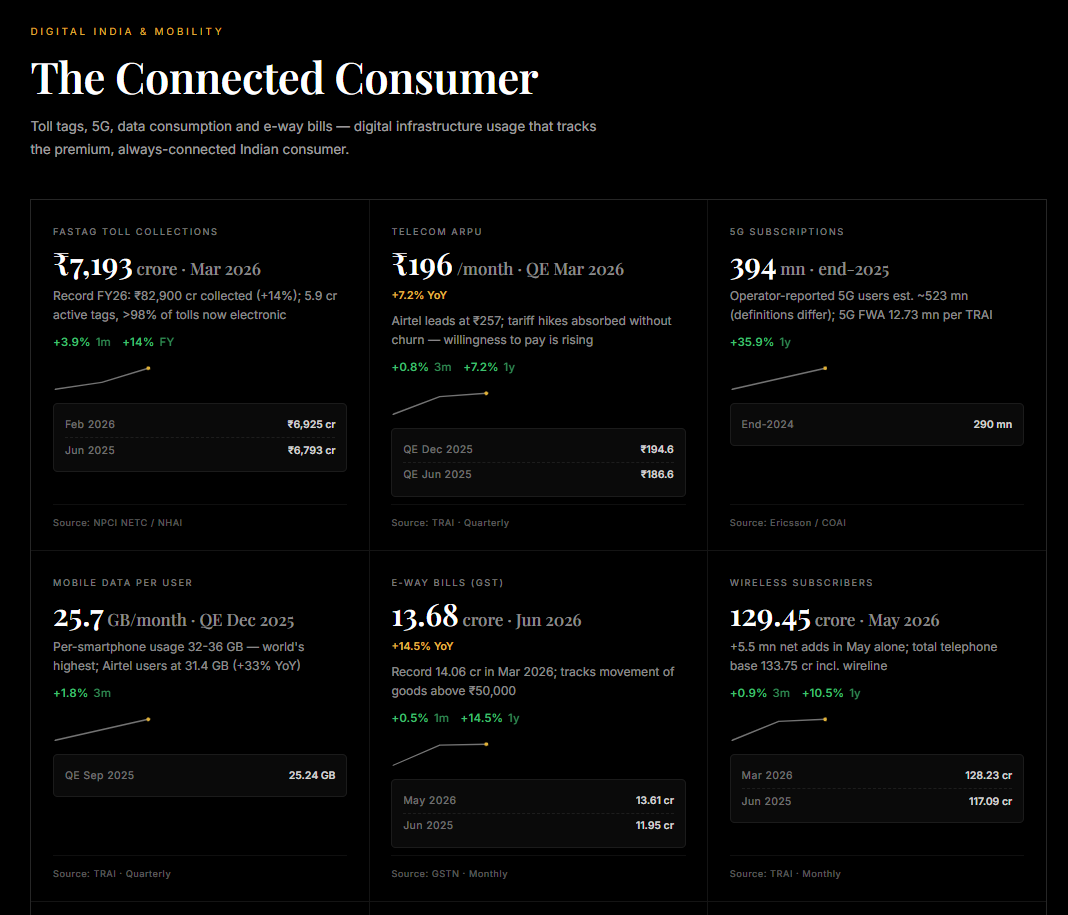Image resolution: width=1068 pixels, height=915 pixels.
Task: Click the +14.5% YoY badge on E-Way Bills
Action: tap(422, 646)
